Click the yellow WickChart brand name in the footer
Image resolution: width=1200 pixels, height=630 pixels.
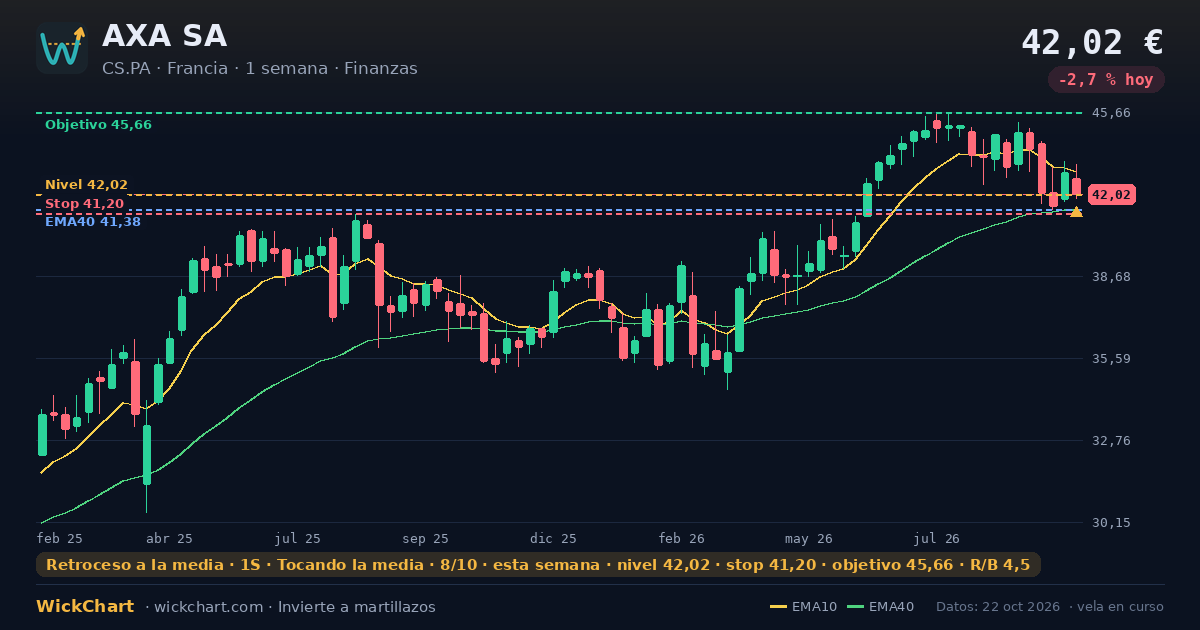(85, 607)
